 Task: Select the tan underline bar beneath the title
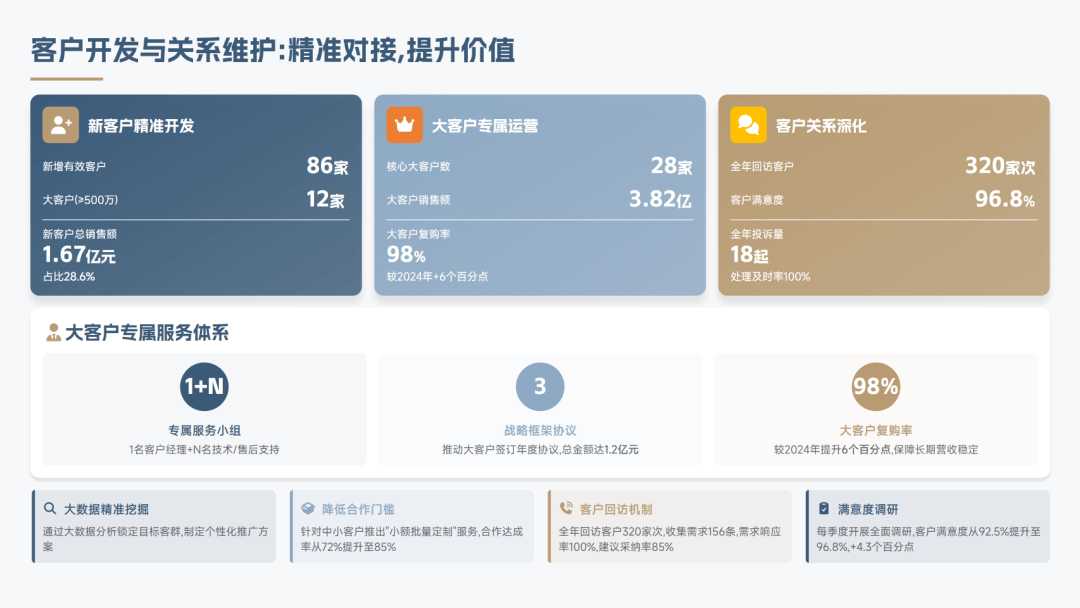67,78
